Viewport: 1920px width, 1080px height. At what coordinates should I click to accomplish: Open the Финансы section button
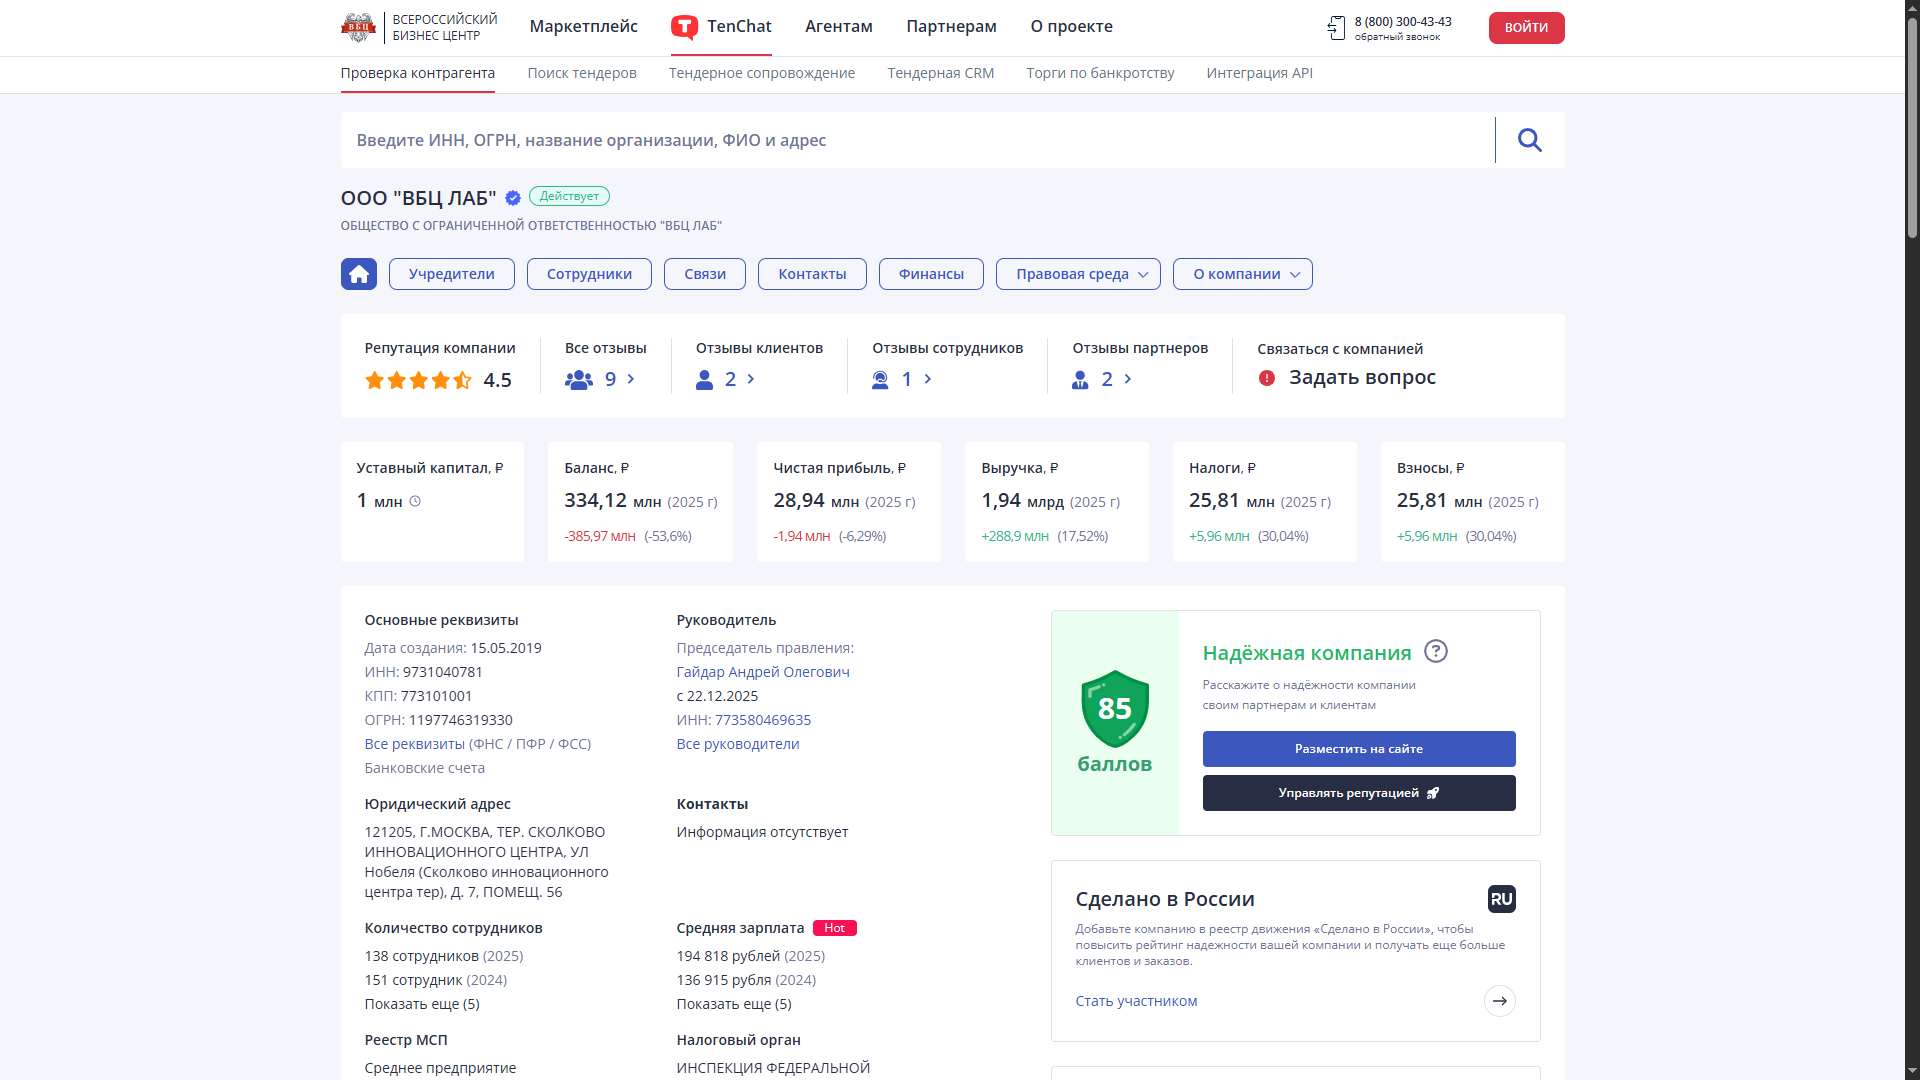pyautogui.click(x=931, y=274)
